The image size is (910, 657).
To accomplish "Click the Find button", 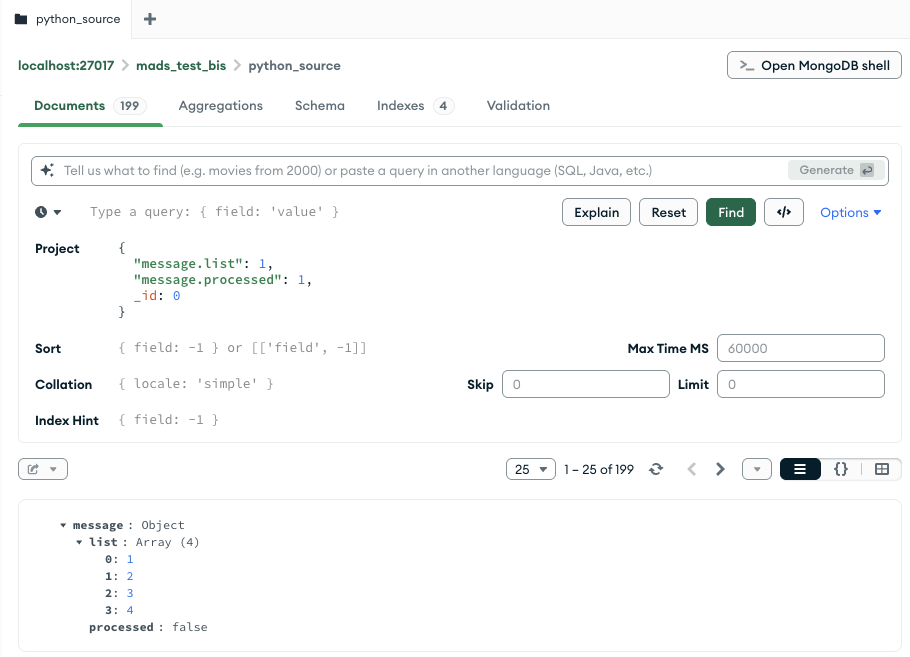I will 731,212.
